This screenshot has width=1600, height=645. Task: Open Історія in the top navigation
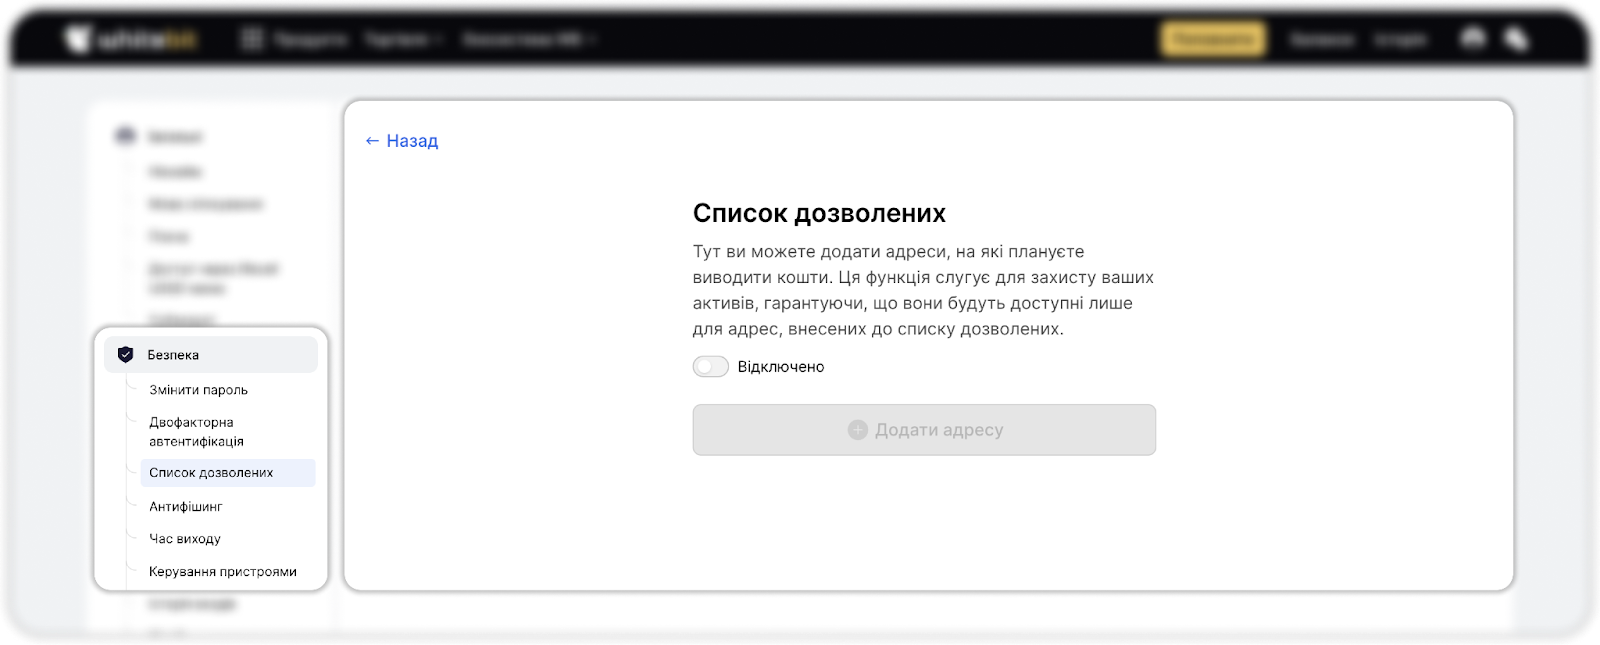tap(1400, 40)
